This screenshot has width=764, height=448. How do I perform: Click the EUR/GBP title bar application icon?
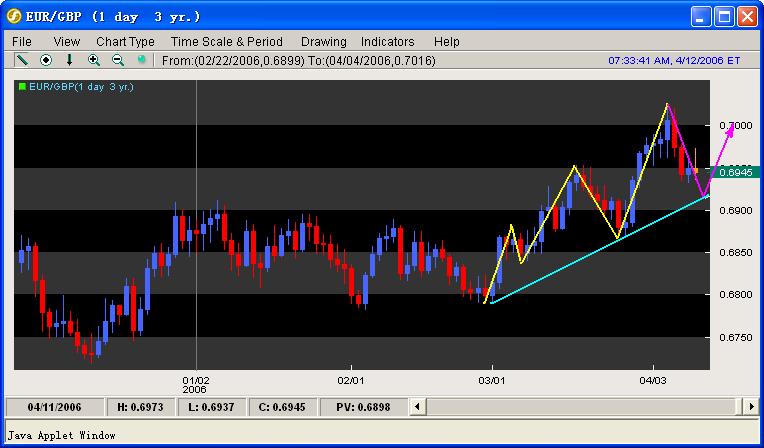[14, 17]
